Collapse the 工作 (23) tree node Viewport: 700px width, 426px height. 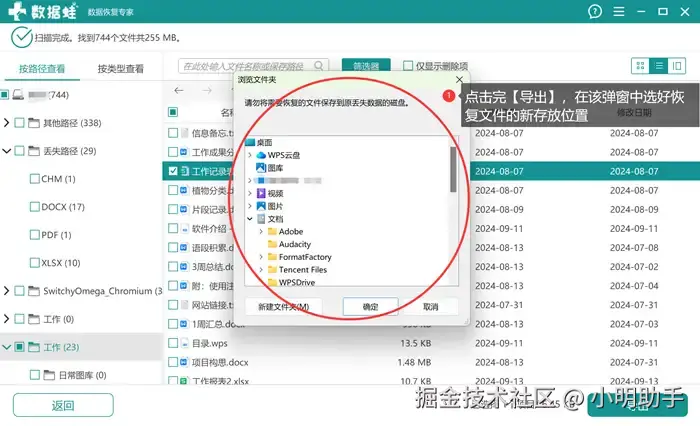click(x=6, y=347)
